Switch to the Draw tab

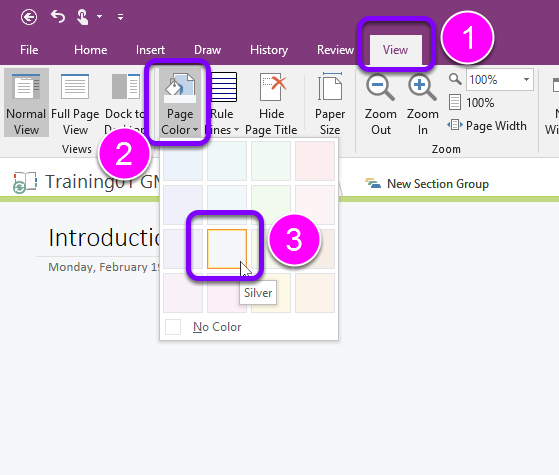pos(207,50)
